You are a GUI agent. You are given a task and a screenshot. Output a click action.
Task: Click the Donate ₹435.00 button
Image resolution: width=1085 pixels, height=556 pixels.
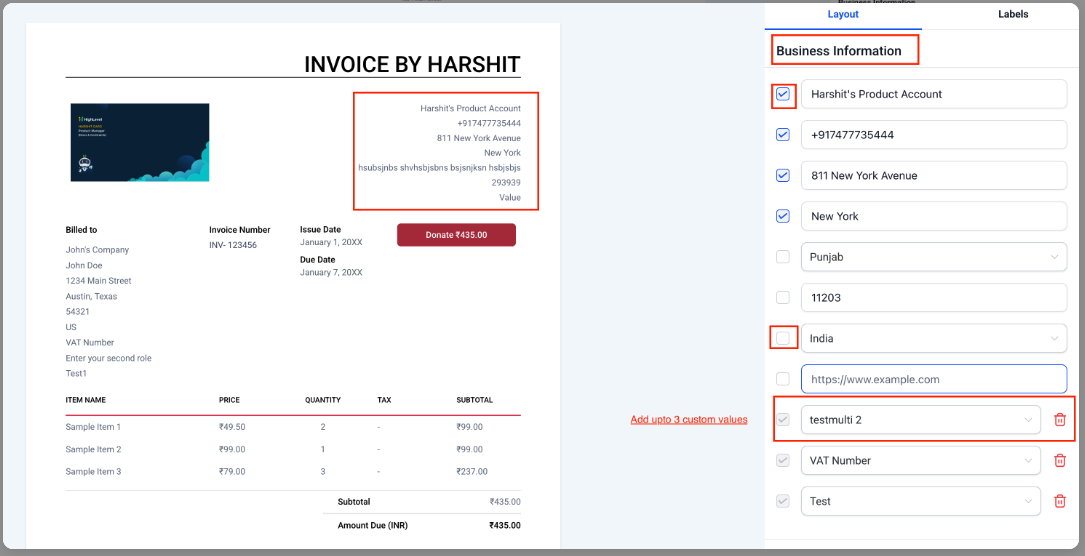[456, 235]
